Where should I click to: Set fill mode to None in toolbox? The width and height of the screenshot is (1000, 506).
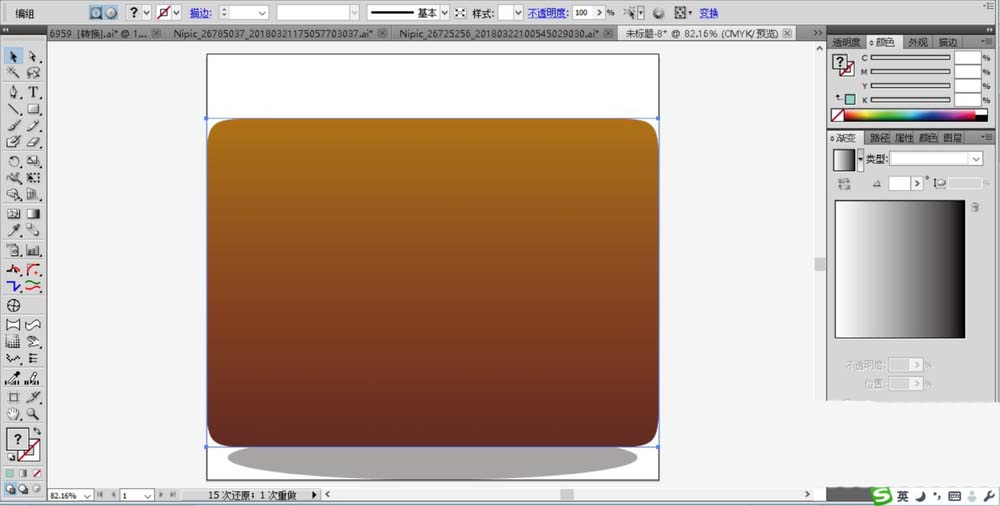[x=37, y=473]
